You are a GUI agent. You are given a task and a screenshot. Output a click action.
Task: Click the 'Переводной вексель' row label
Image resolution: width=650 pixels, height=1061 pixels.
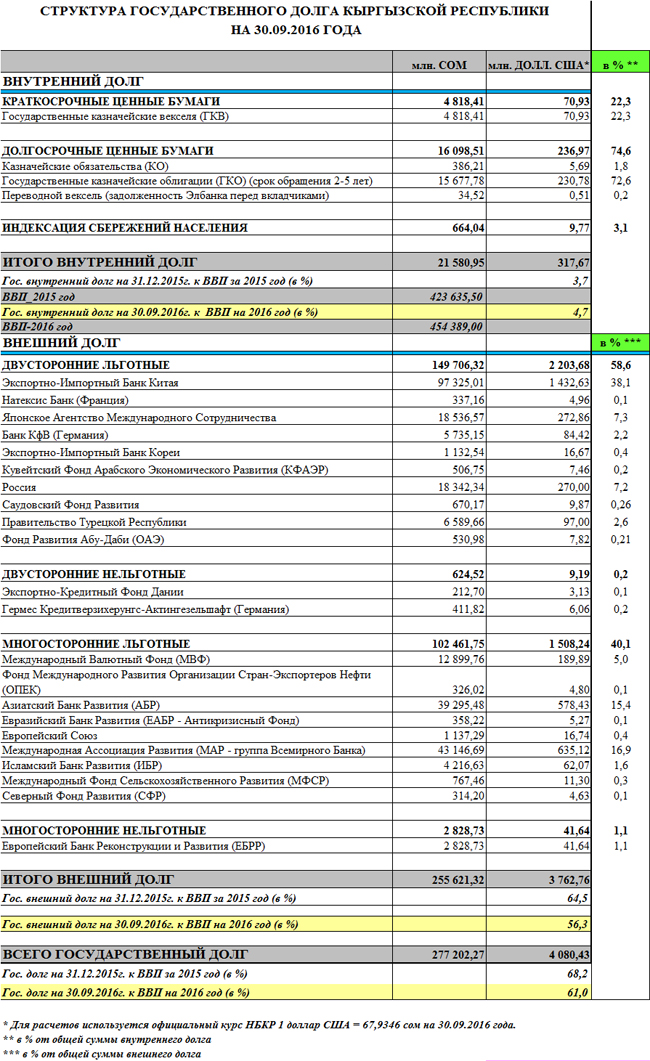click(165, 196)
